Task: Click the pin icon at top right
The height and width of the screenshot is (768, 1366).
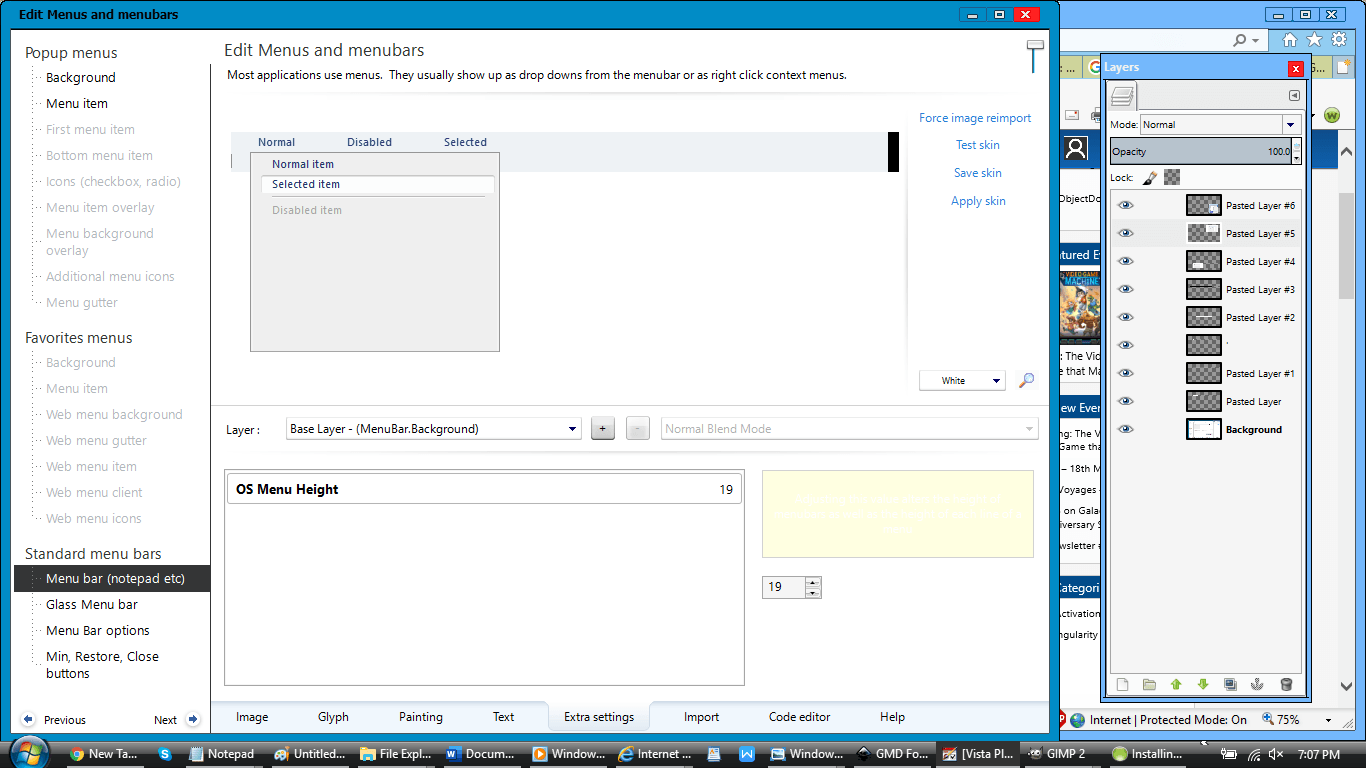Action: [1034, 56]
